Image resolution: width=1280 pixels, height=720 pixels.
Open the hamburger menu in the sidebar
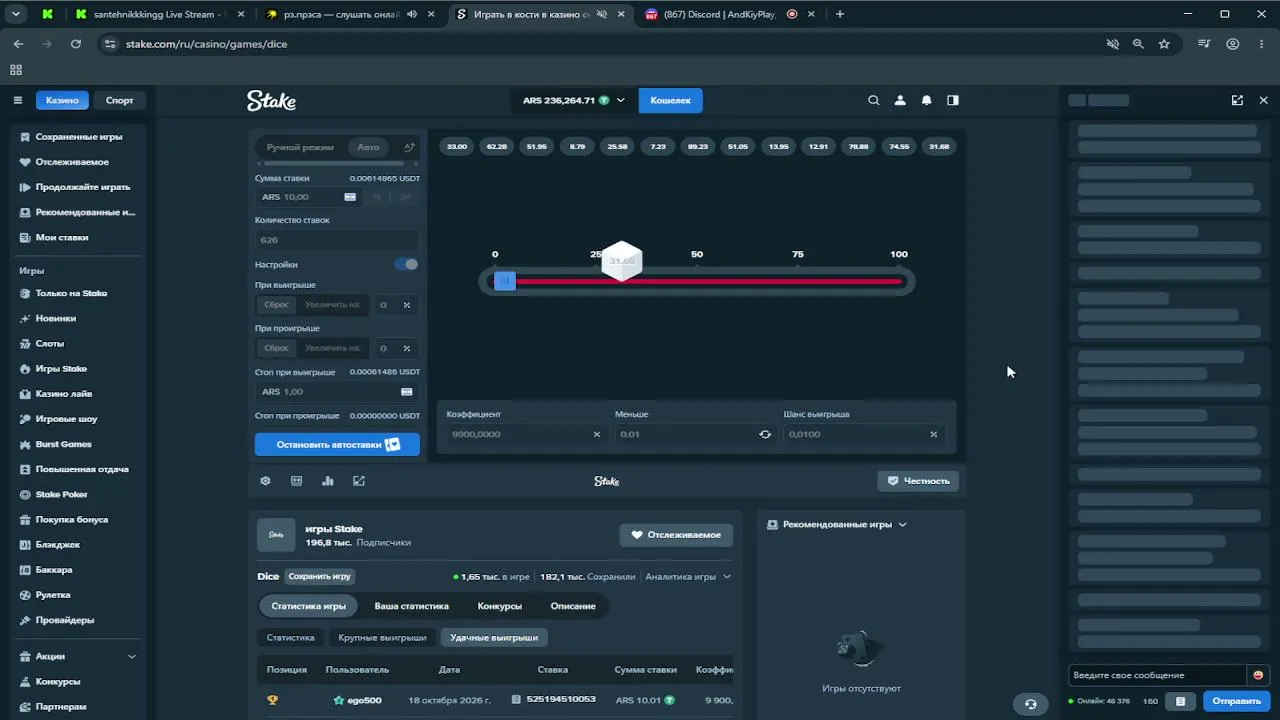(x=18, y=100)
